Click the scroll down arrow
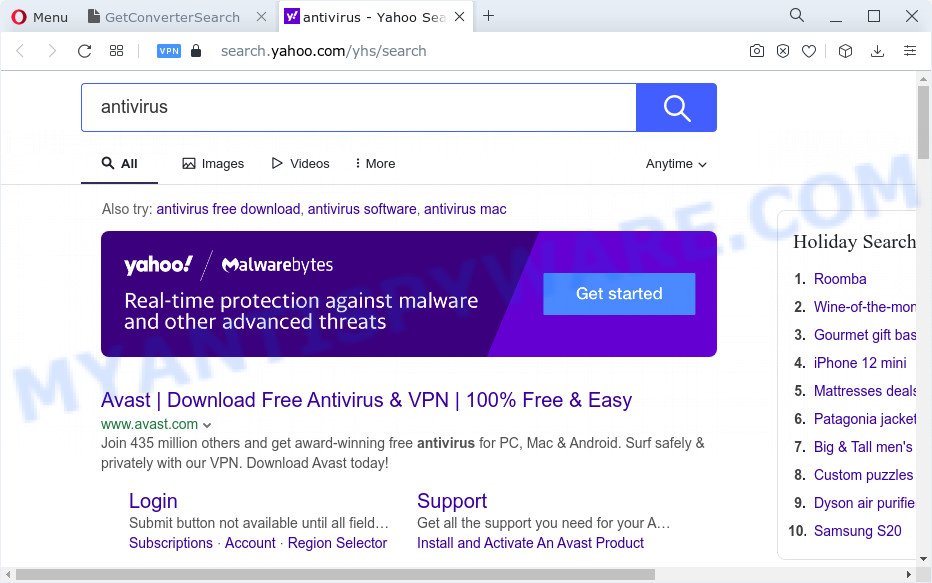Screen dimensions: 932x583 click(x=923, y=559)
